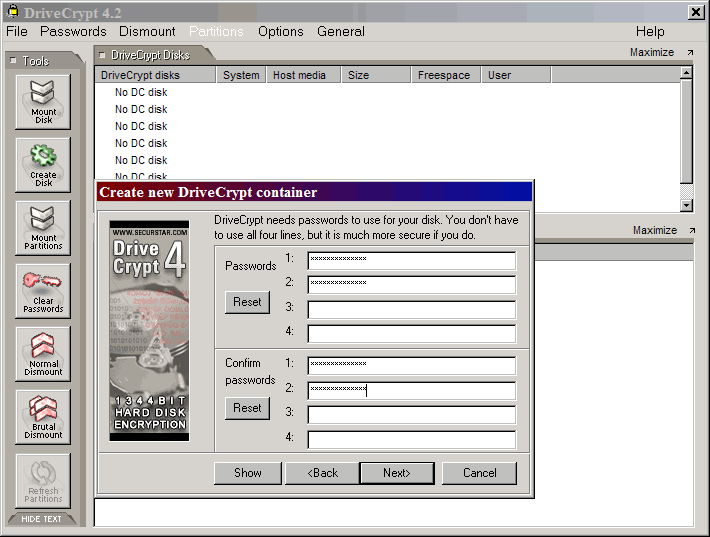
Task: Click the Show button
Action: coord(248,473)
